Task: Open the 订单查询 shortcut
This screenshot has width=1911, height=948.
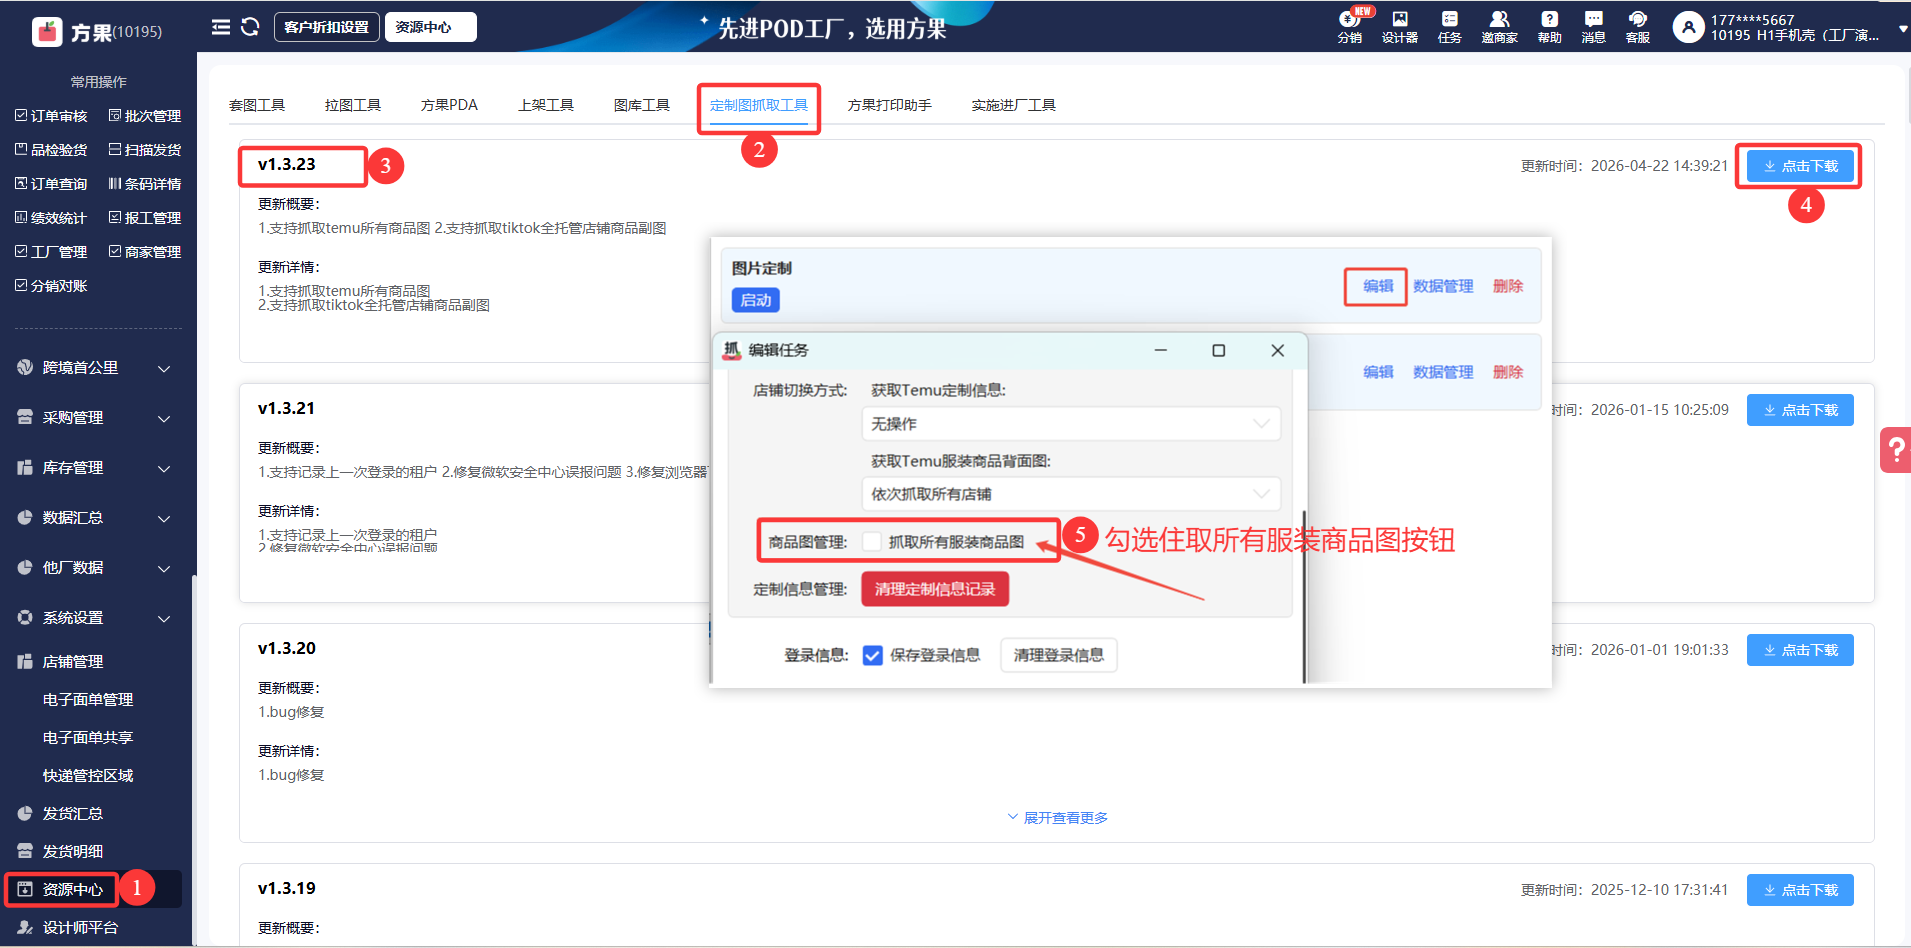Action: pos(51,184)
